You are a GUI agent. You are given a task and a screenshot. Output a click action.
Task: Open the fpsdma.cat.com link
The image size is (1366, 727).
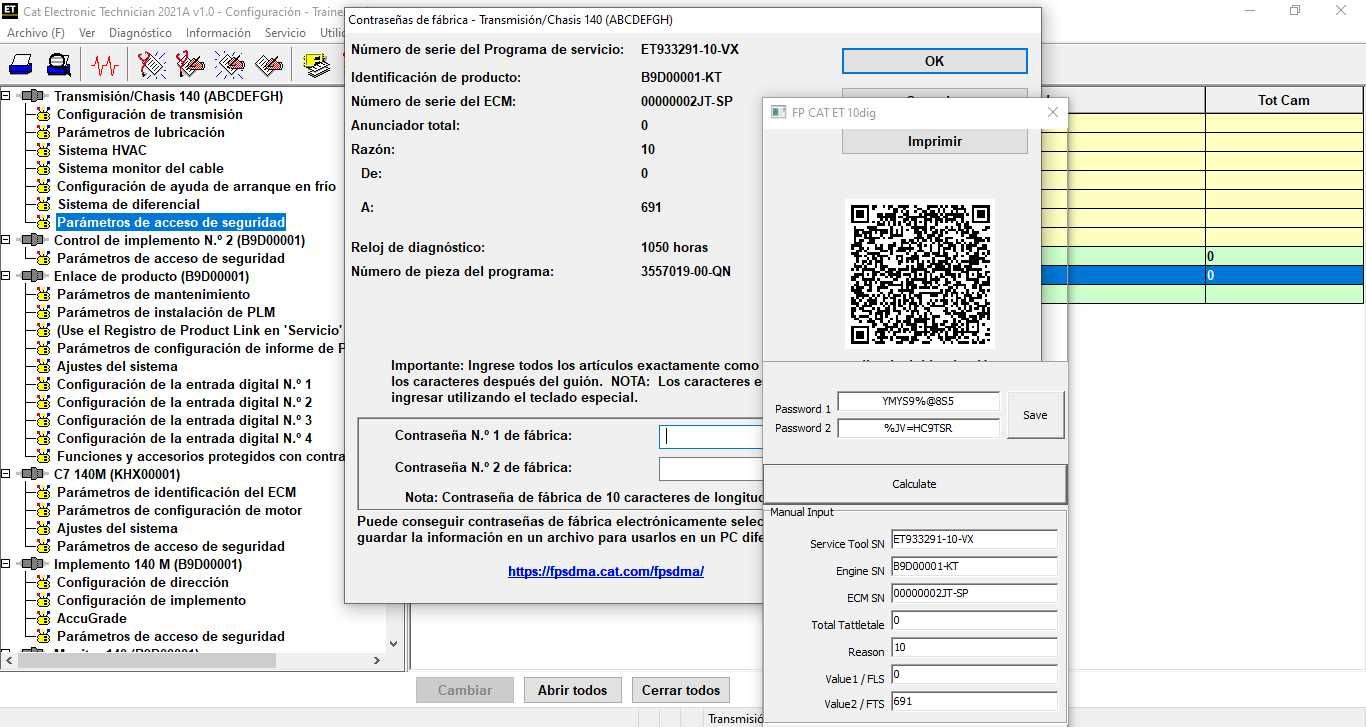(606, 571)
